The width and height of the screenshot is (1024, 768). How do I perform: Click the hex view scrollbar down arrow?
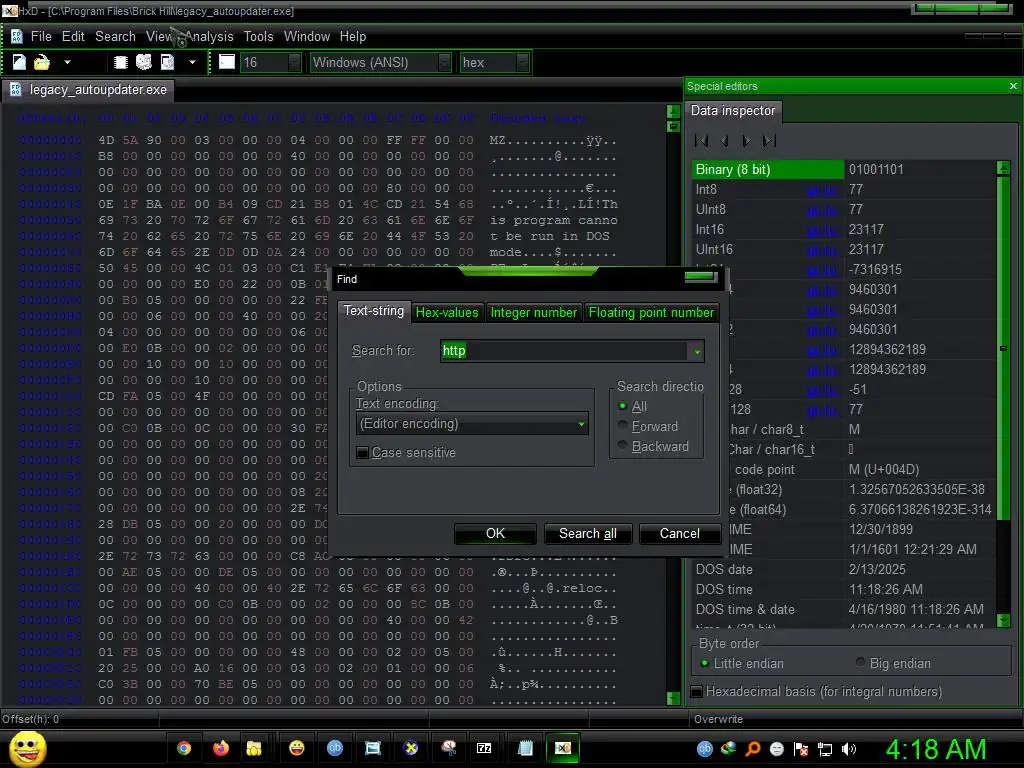[x=673, y=698]
